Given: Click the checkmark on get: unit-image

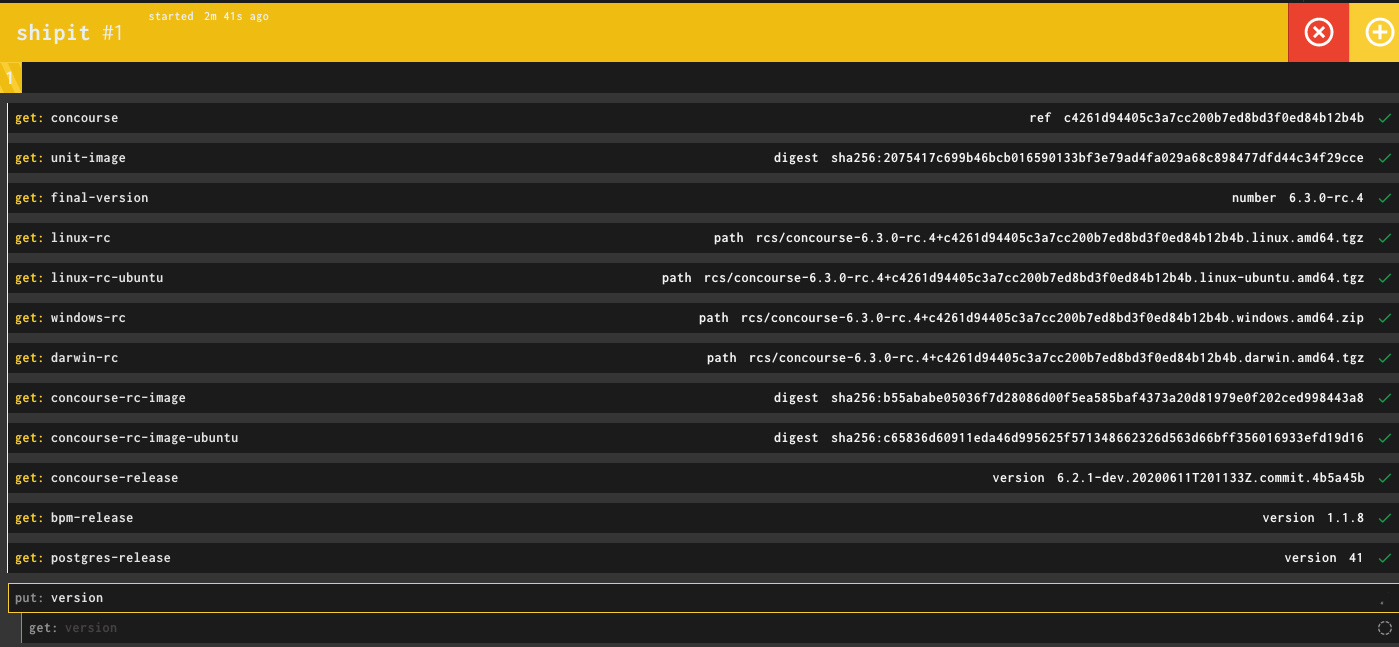Looking at the screenshot, I should pos(1385,157).
